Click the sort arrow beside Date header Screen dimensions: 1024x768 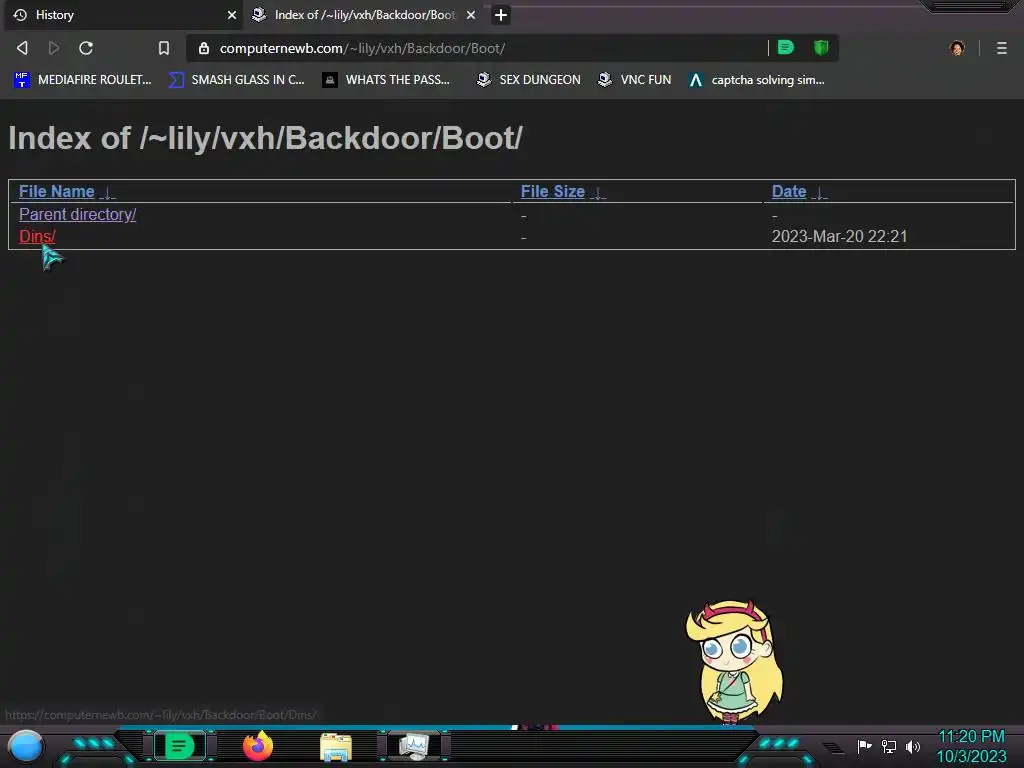coord(819,193)
